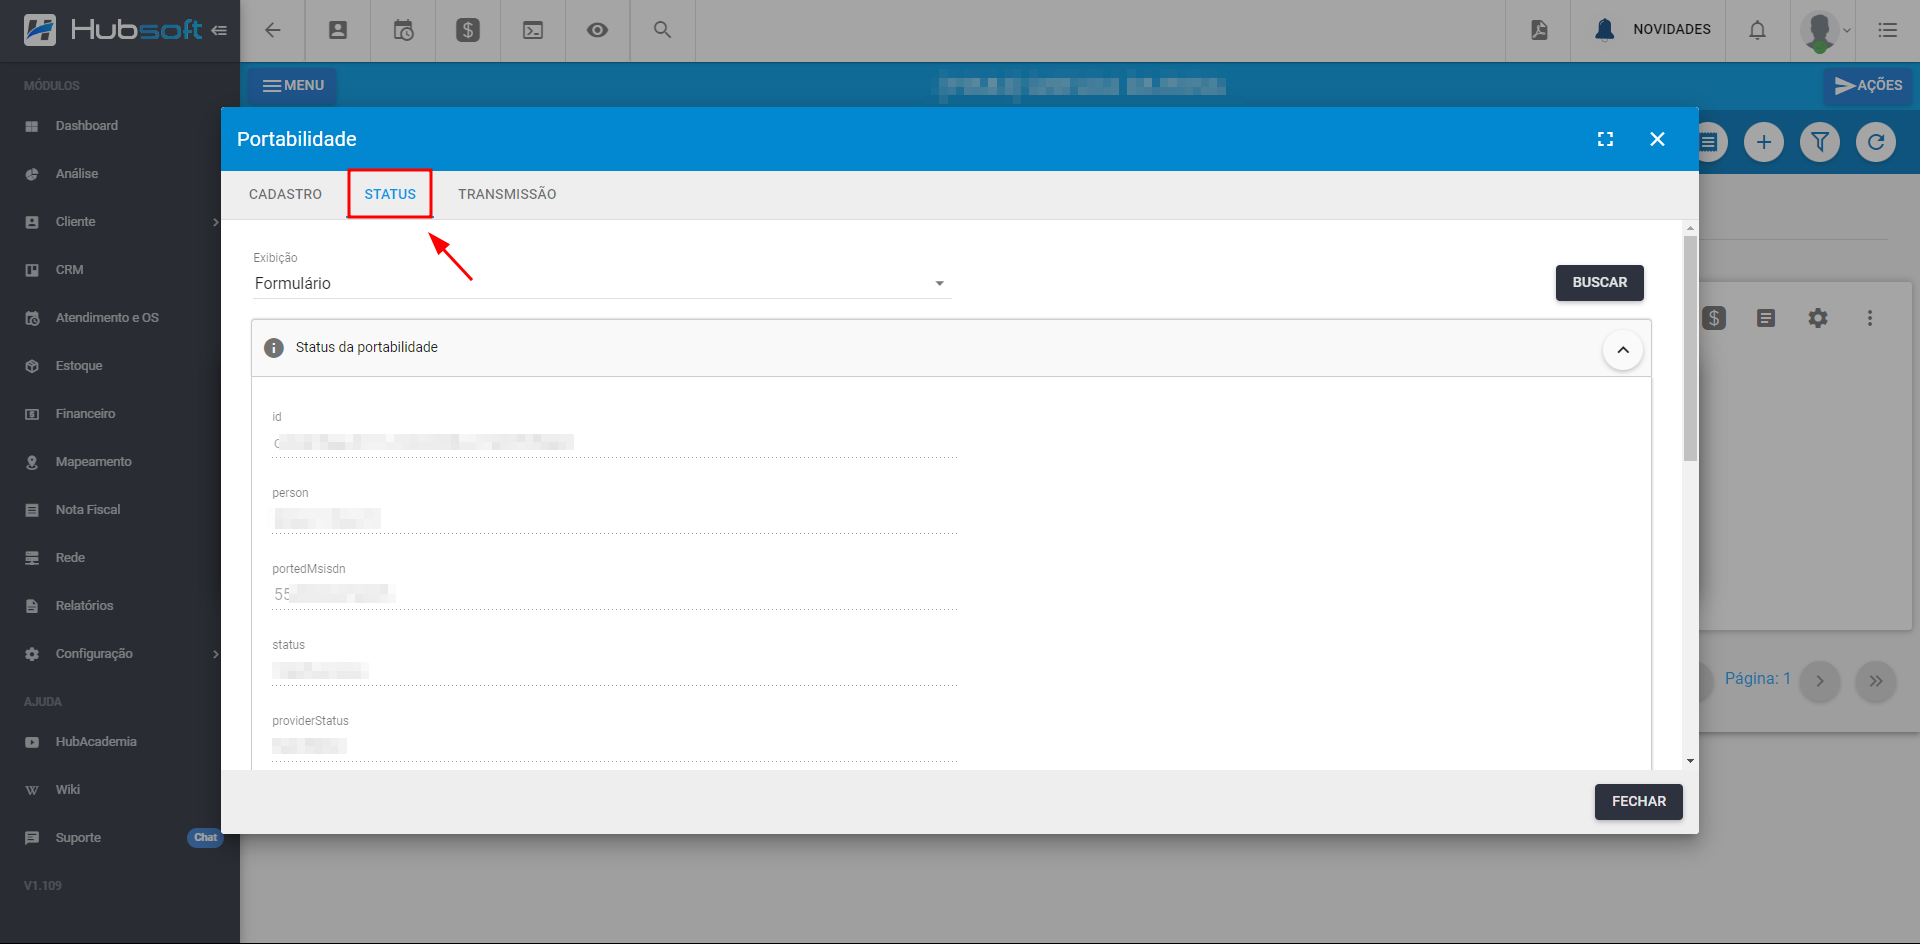The image size is (1920, 944).
Task: Click the providerStatus field
Action: (x=614, y=747)
